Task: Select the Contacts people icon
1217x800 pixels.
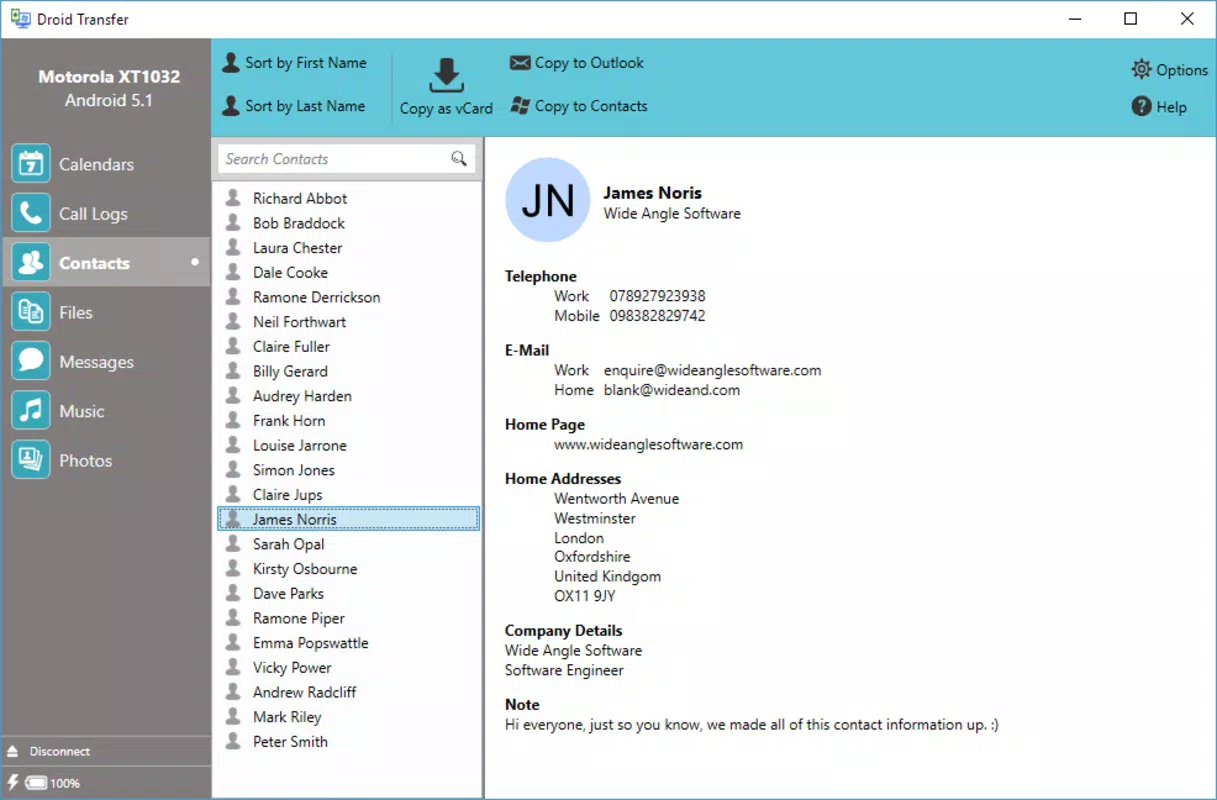Action: tap(31, 263)
